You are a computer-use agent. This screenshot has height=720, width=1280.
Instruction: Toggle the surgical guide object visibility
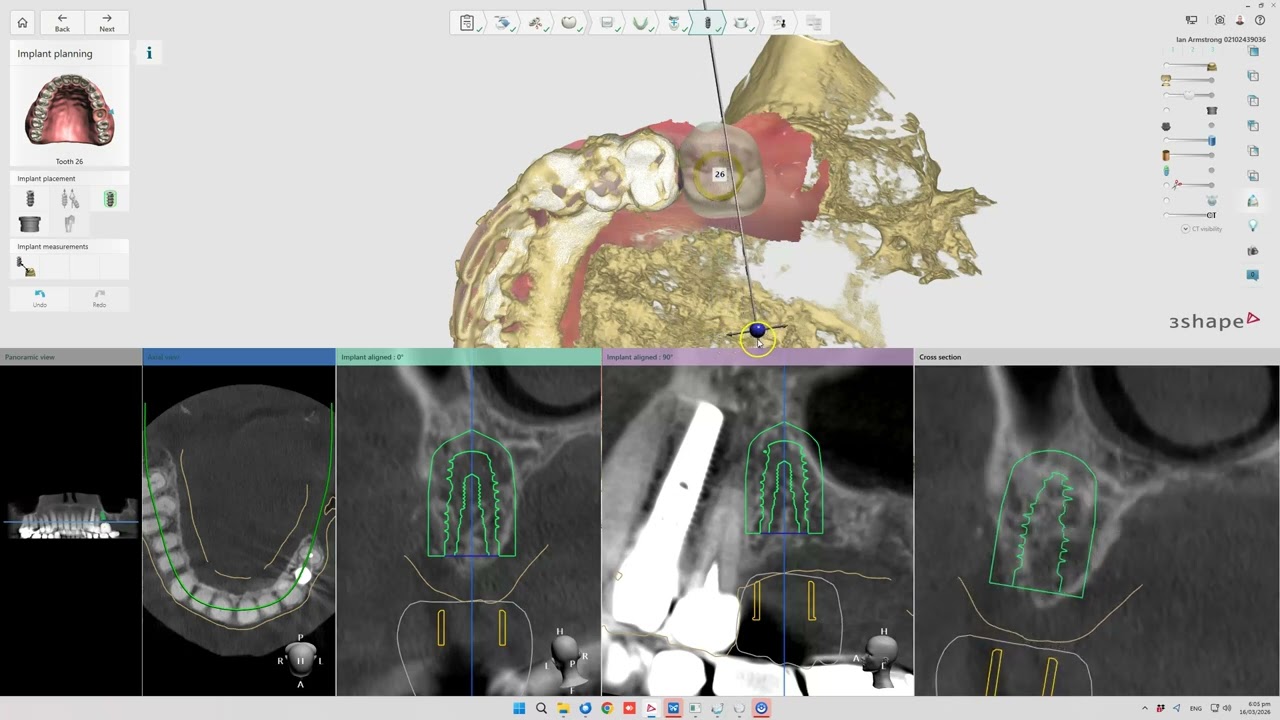[1212, 200]
